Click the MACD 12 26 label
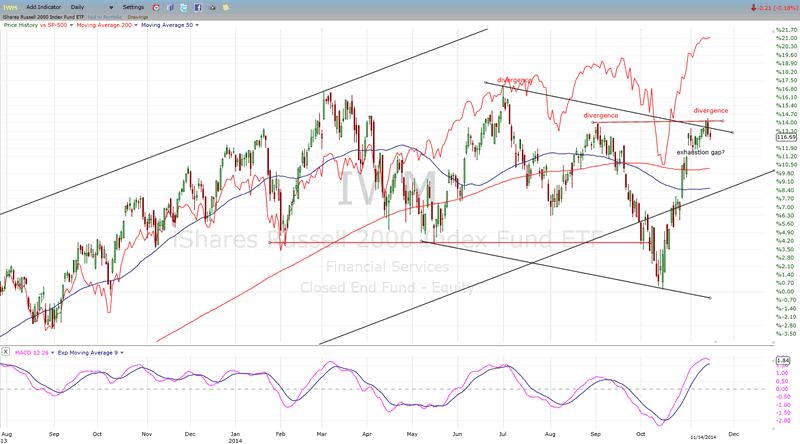Screen dimensions: 800x444 (32, 353)
